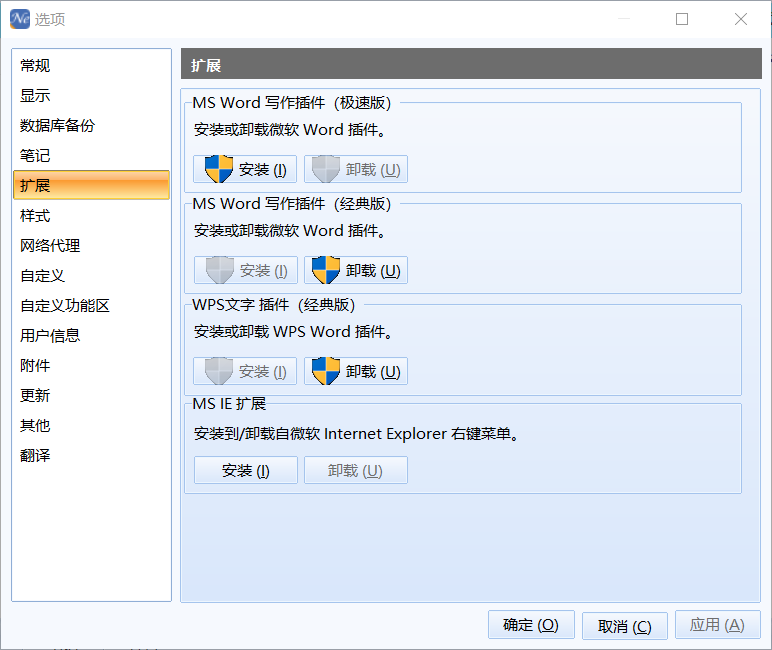Click greyed 安装 button for WPS文字 plugin
The image size is (772, 650).
245,371
